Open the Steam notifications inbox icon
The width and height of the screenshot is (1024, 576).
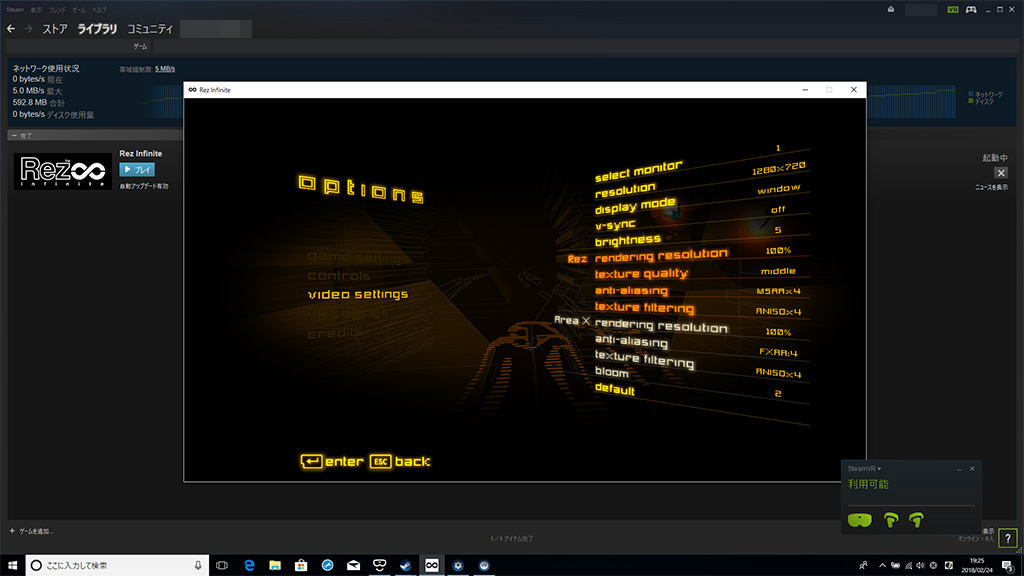point(891,9)
